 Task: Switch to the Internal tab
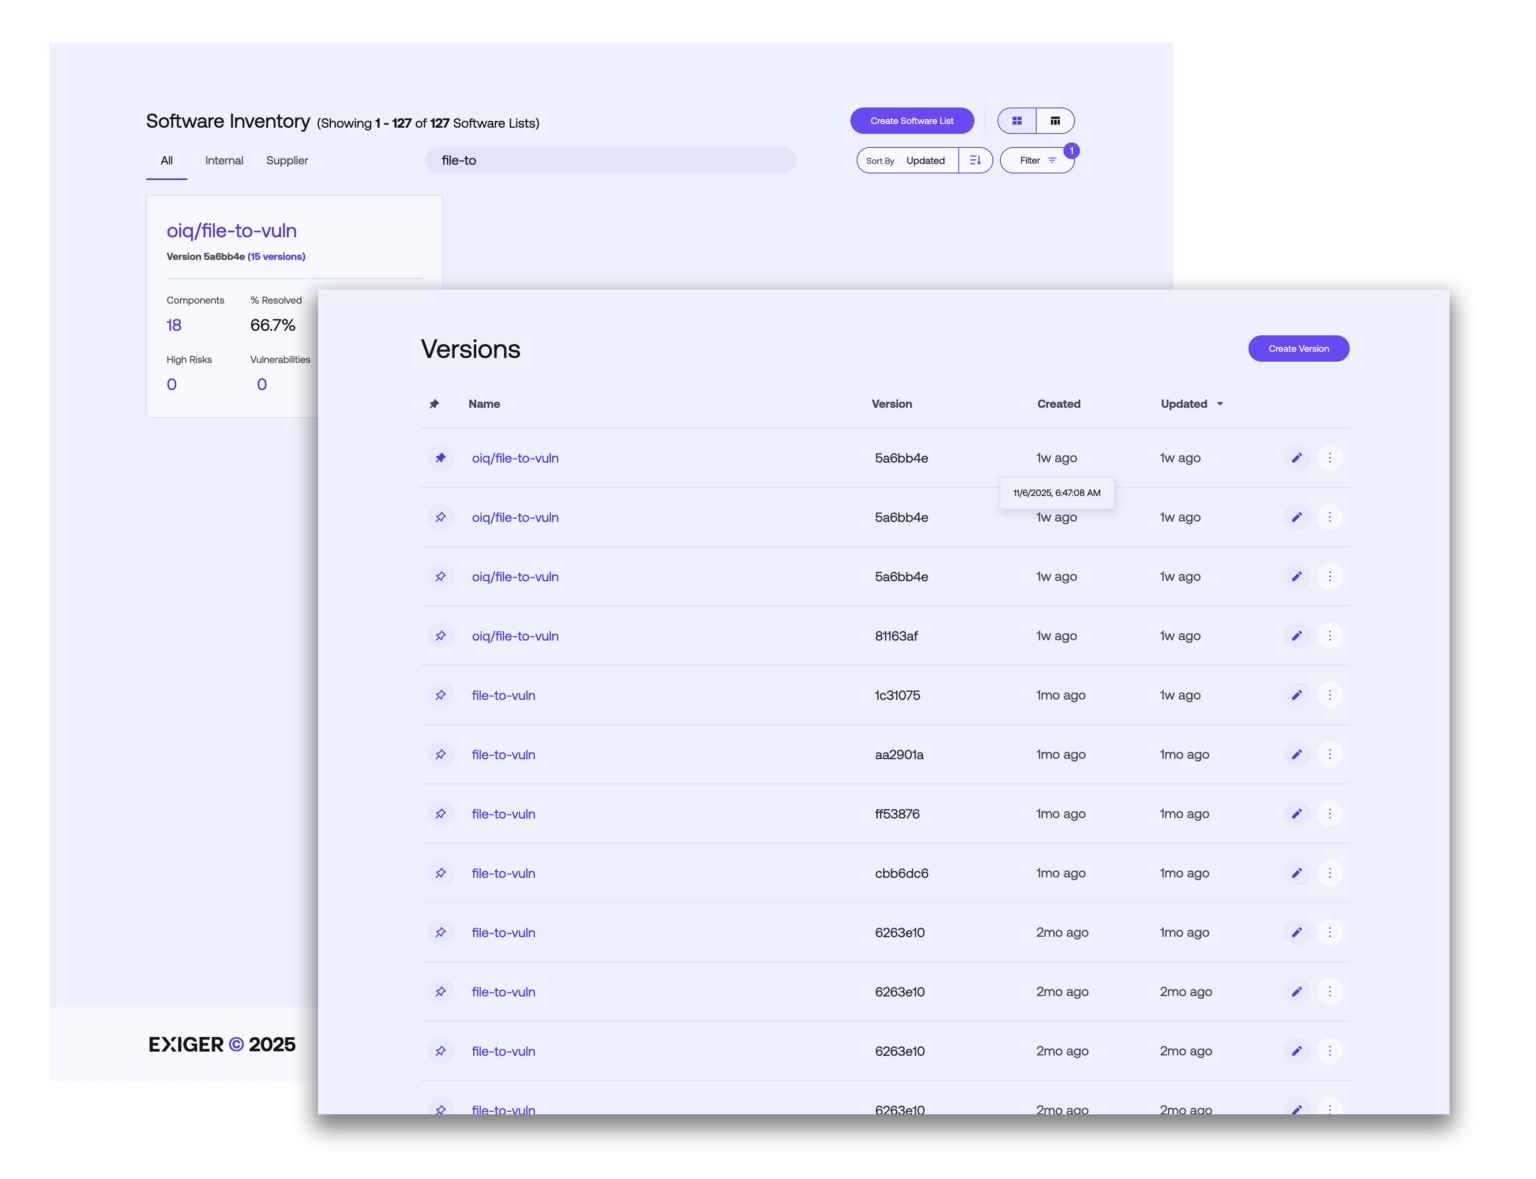(223, 160)
